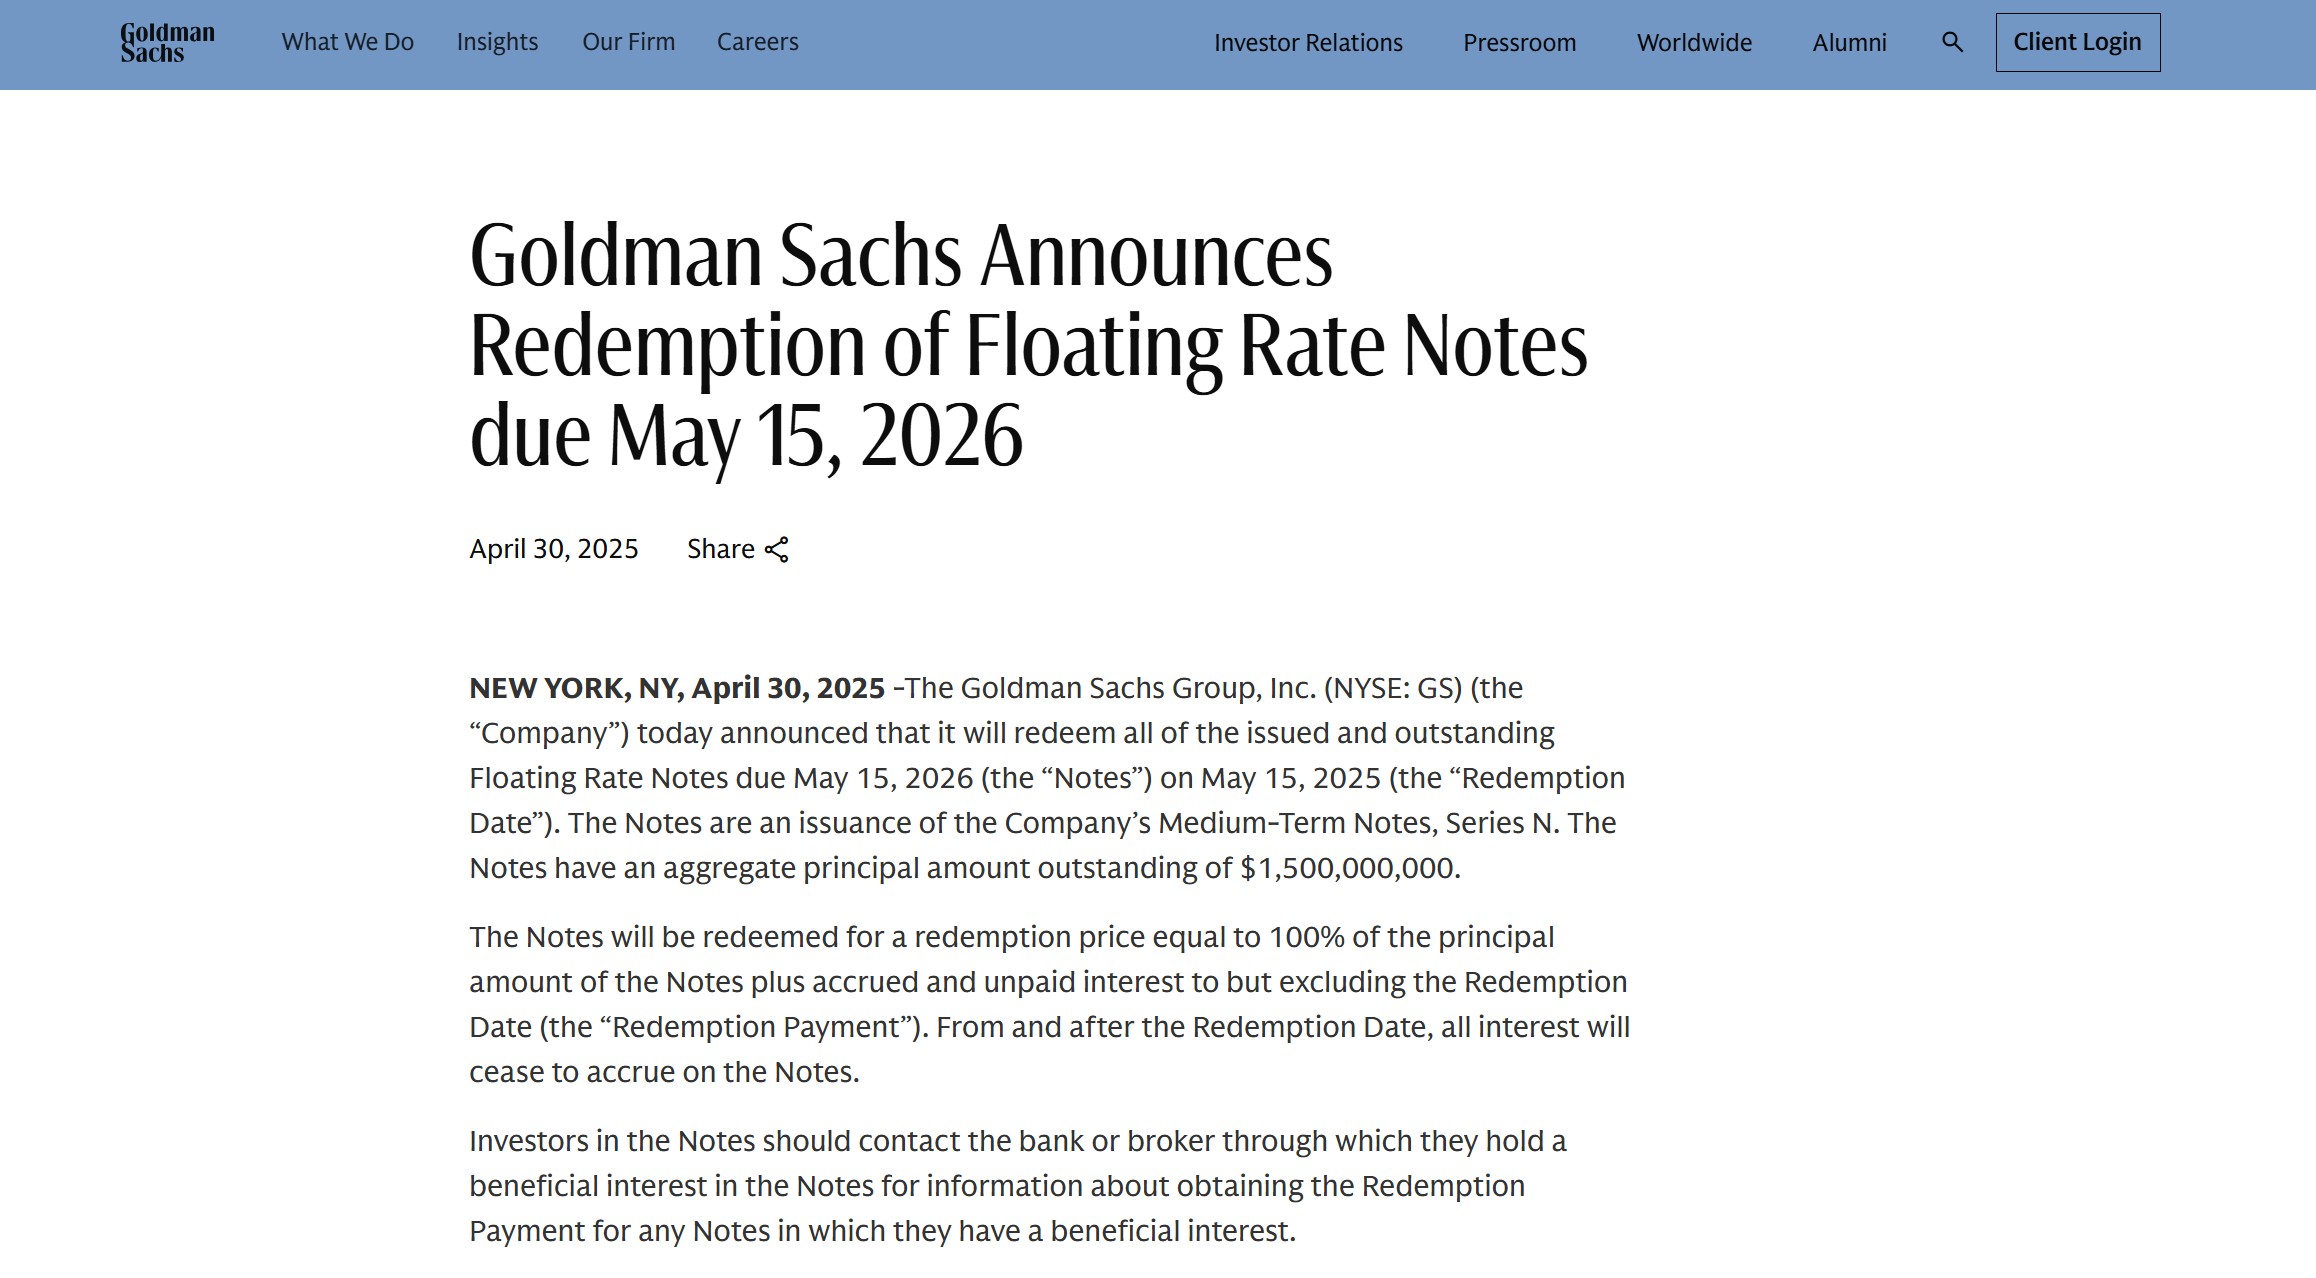2316x1278 pixels.
Task: Visit the Alumni page
Action: pyautogui.click(x=1849, y=43)
